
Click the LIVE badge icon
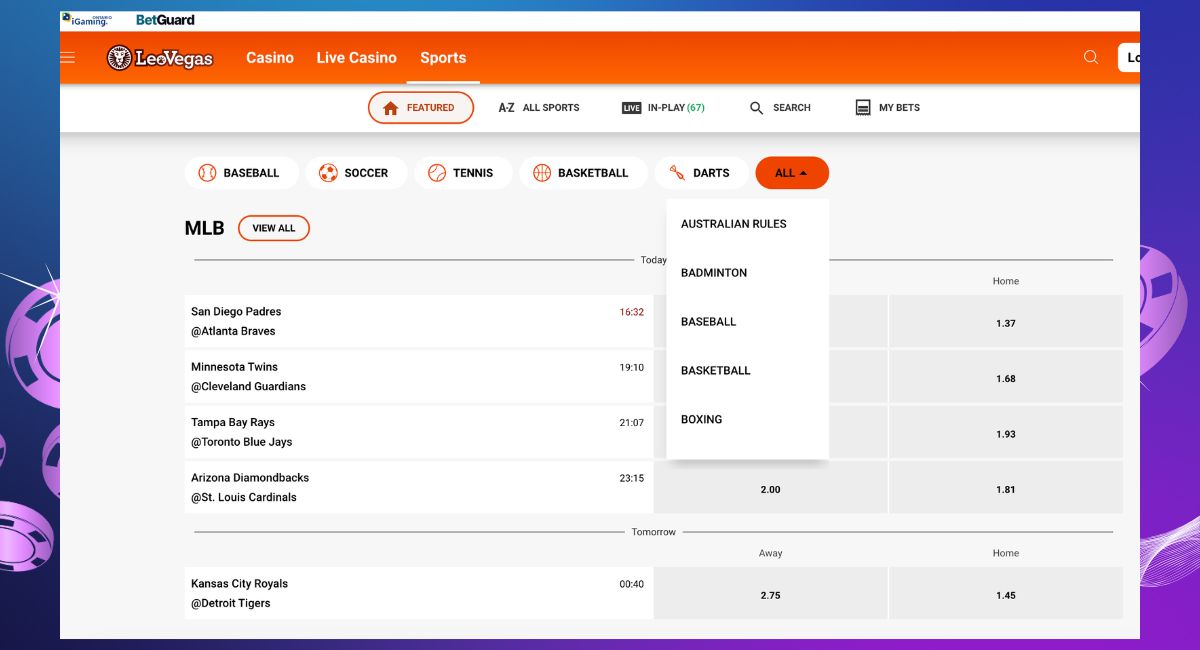[x=631, y=108]
